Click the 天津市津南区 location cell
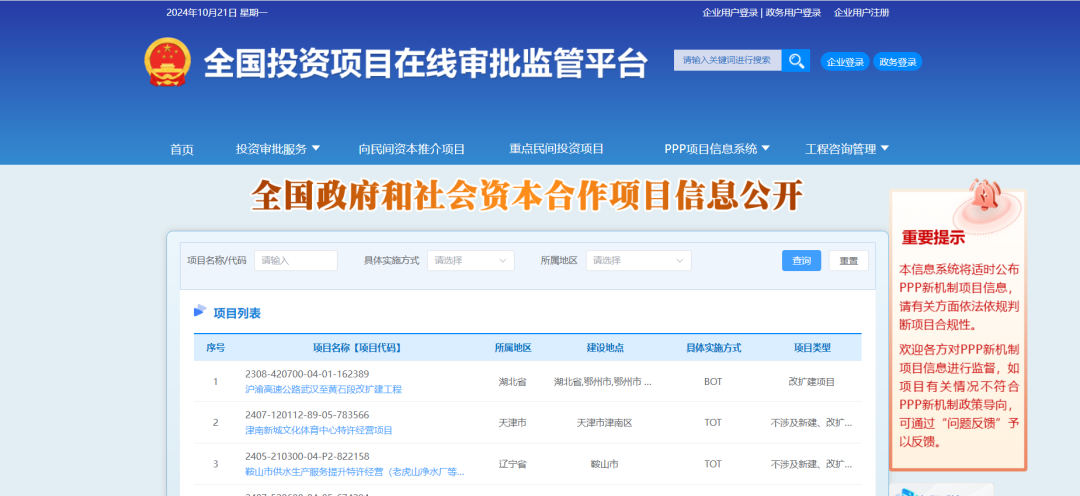This screenshot has height=496, width=1080. (604, 423)
